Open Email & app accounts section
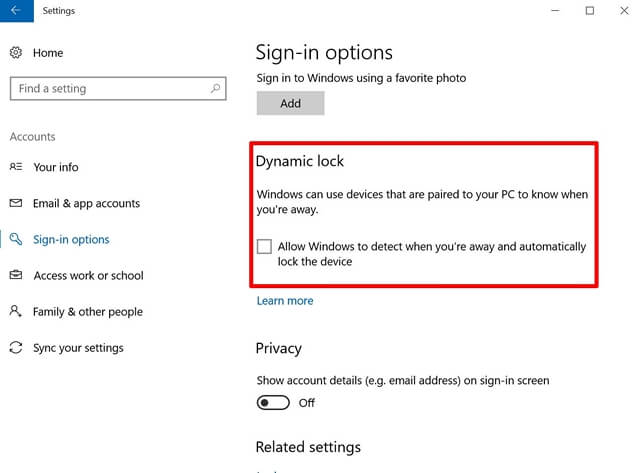The height and width of the screenshot is (473, 640). click(86, 203)
